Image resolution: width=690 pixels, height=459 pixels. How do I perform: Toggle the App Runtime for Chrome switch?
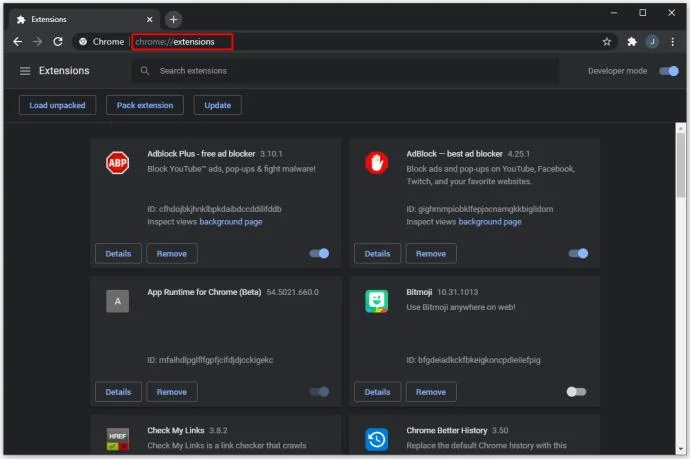click(319, 392)
